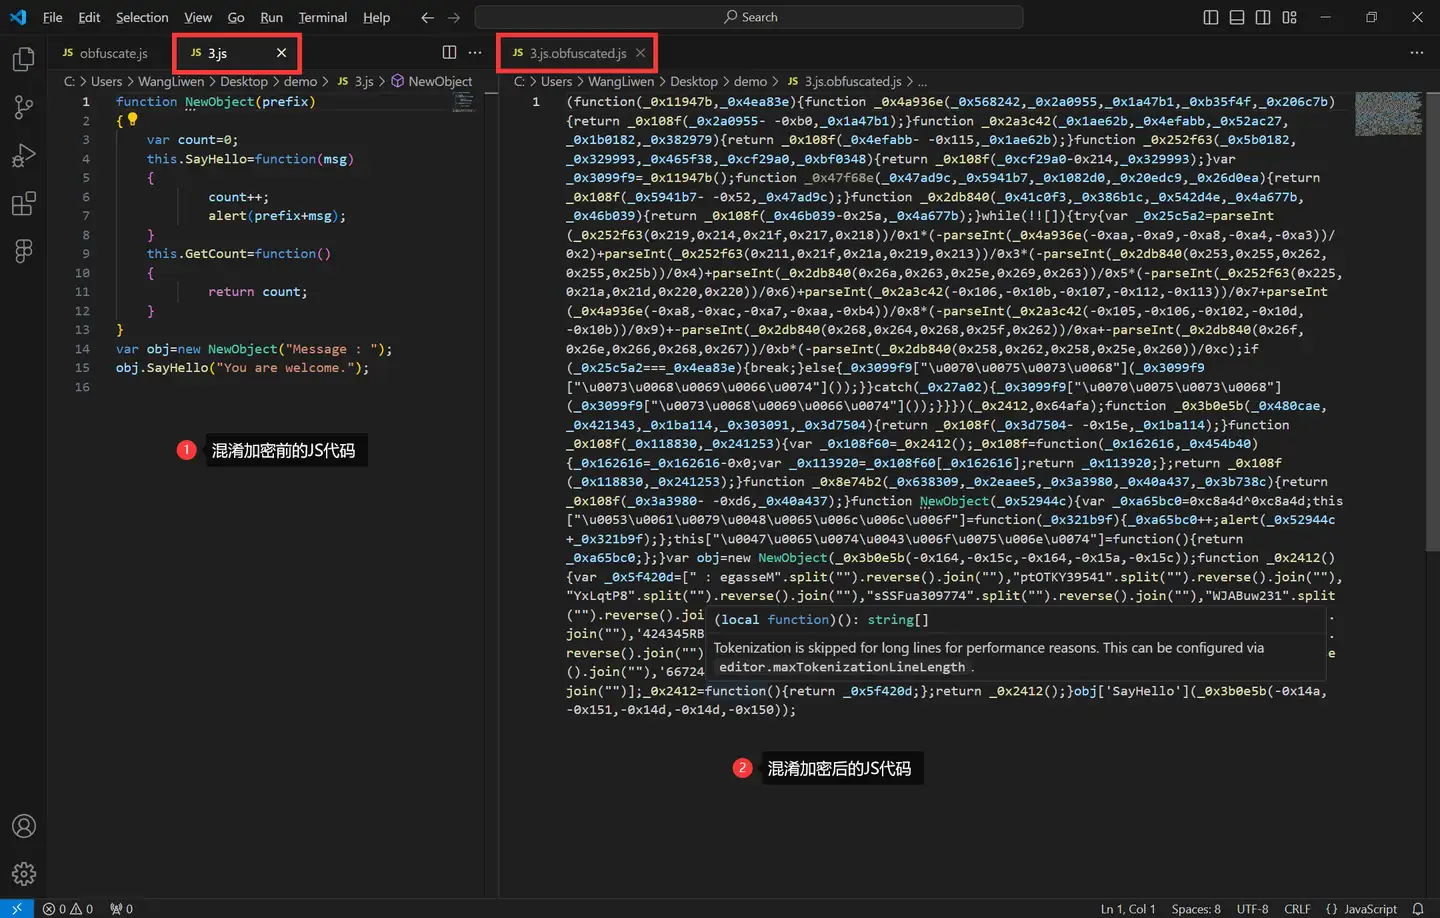
Task: Expand the 3.js.obfuscated.js breadcrumb in right editor
Action: tap(844, 81)
